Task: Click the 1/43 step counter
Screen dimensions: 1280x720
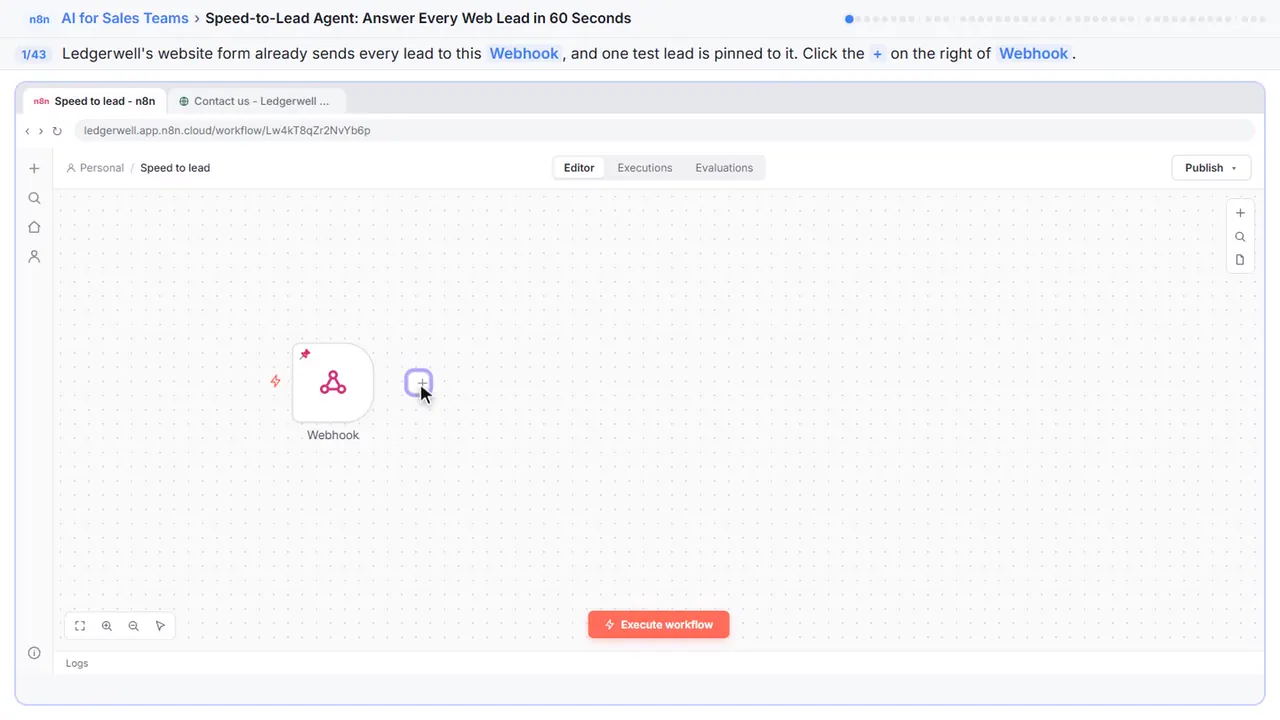Action: [x=34, y=54]
